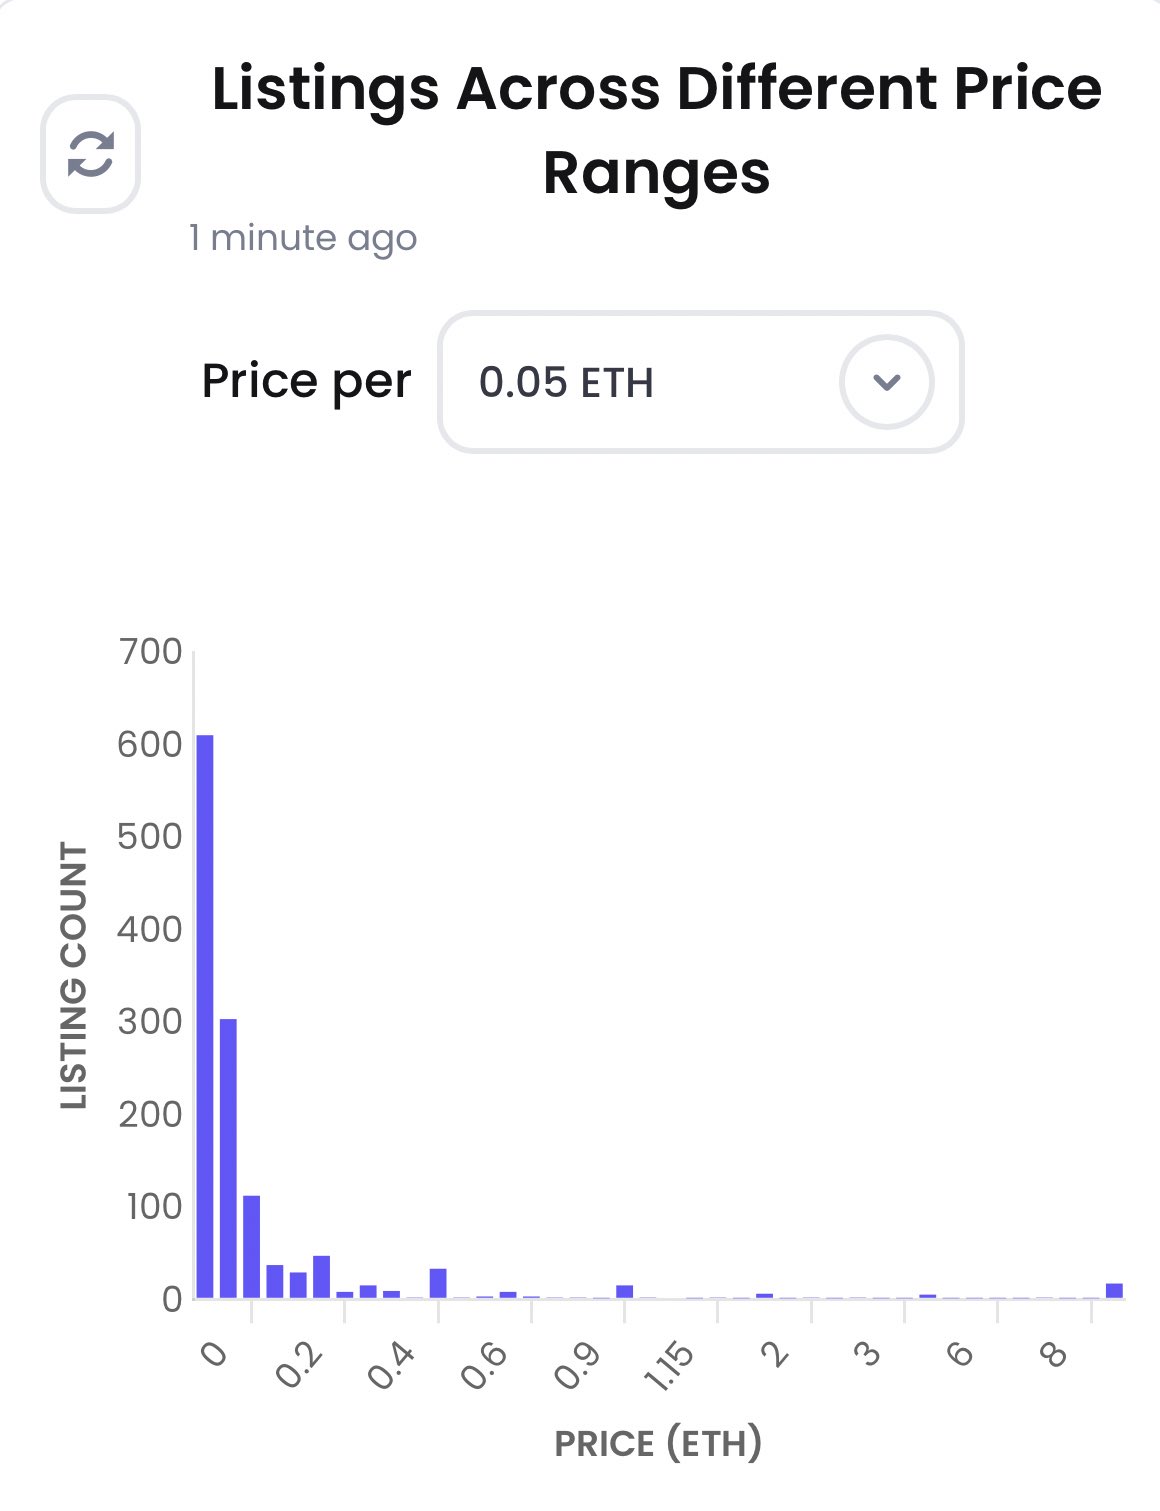
Task: Click the third bar just above 100
Action: (252, 1247)
